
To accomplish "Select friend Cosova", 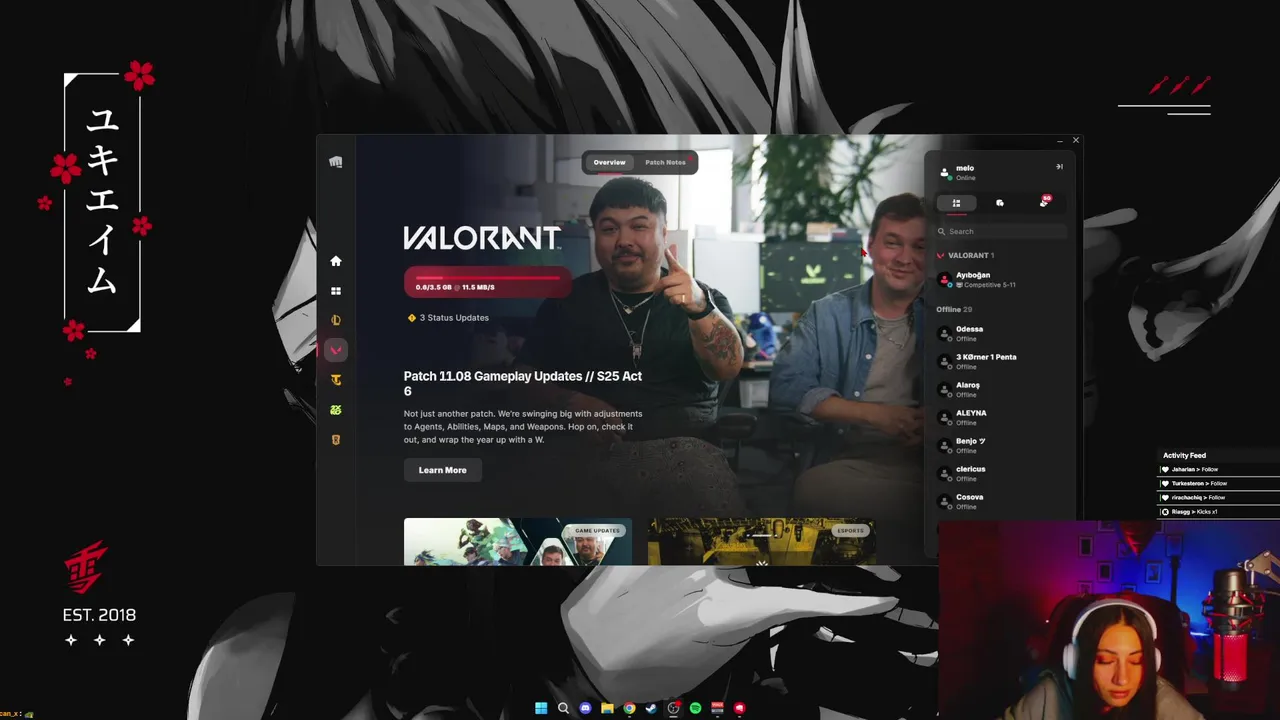I will pos(1001,501).
